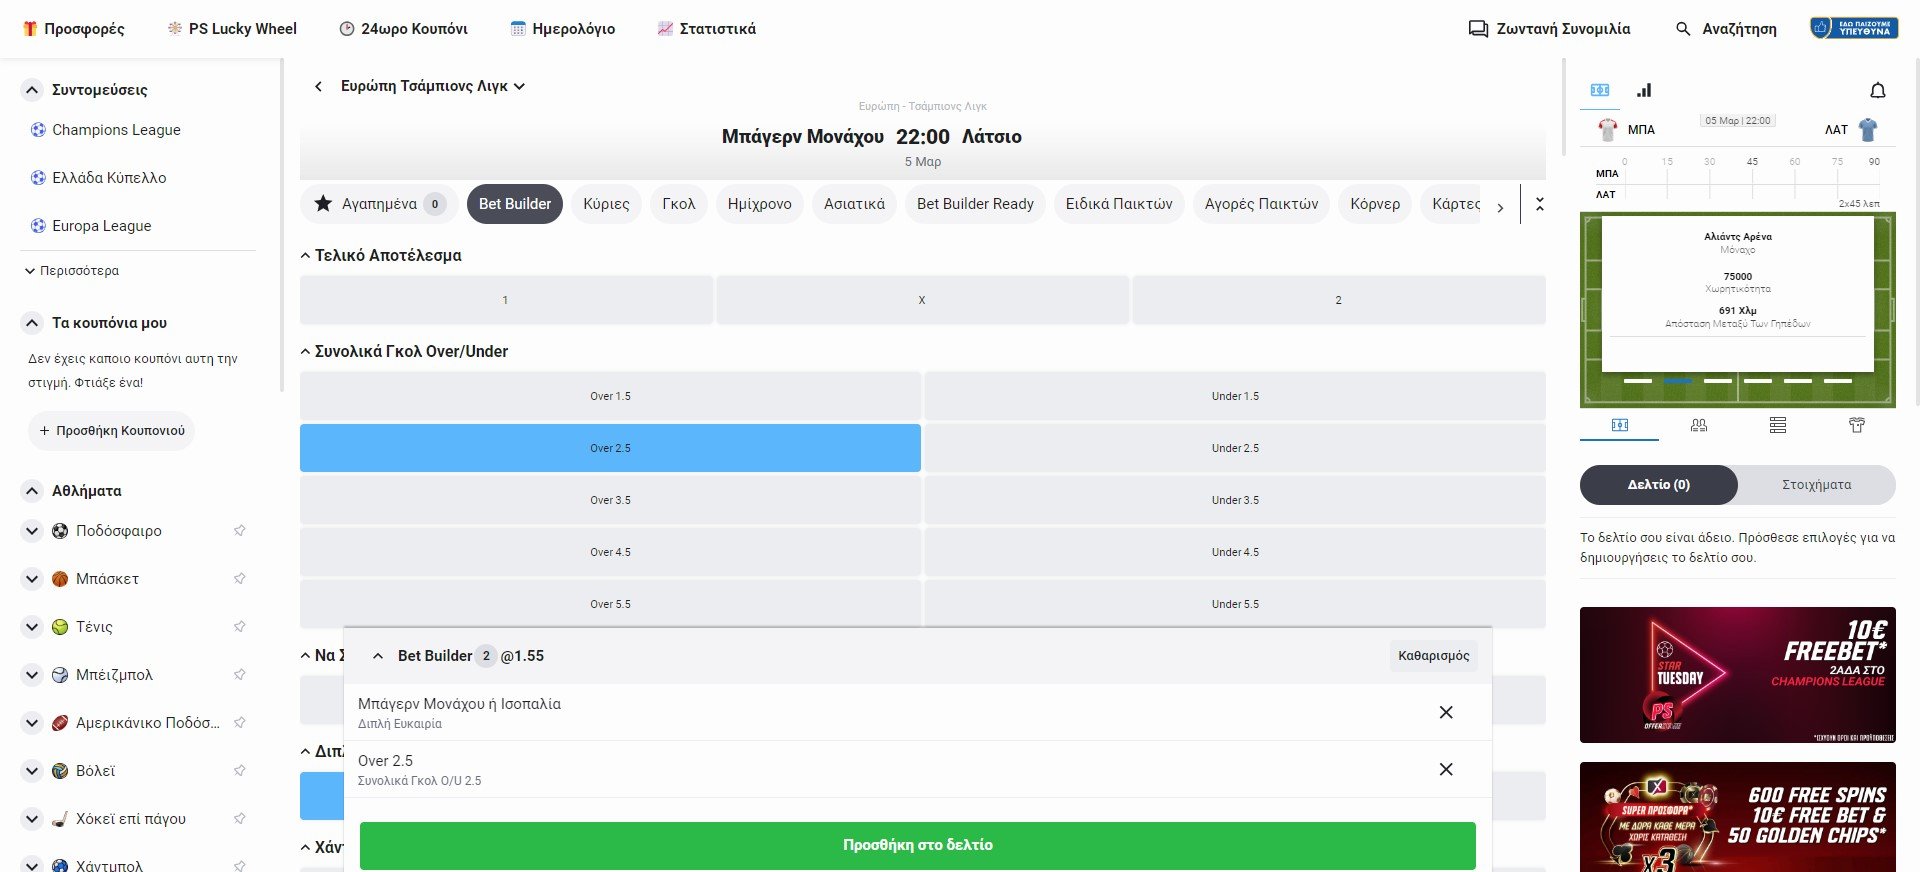Open the statistics bar chart icon

1644,90
